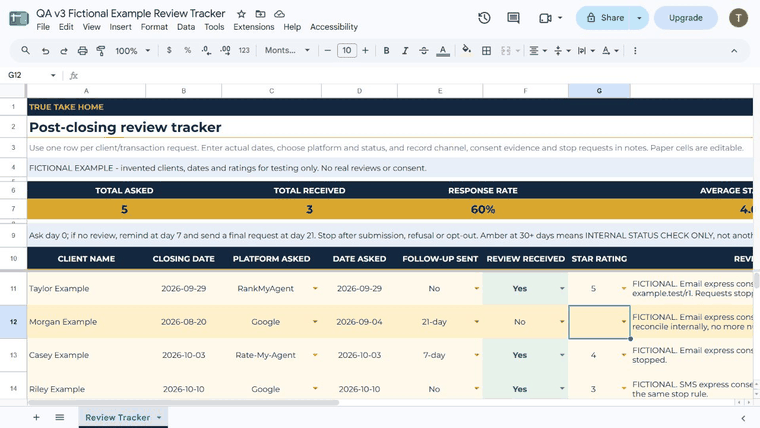Open the Format menu
Image resolution: width=760 pixels, height=428 pixels.
[154, 27]
